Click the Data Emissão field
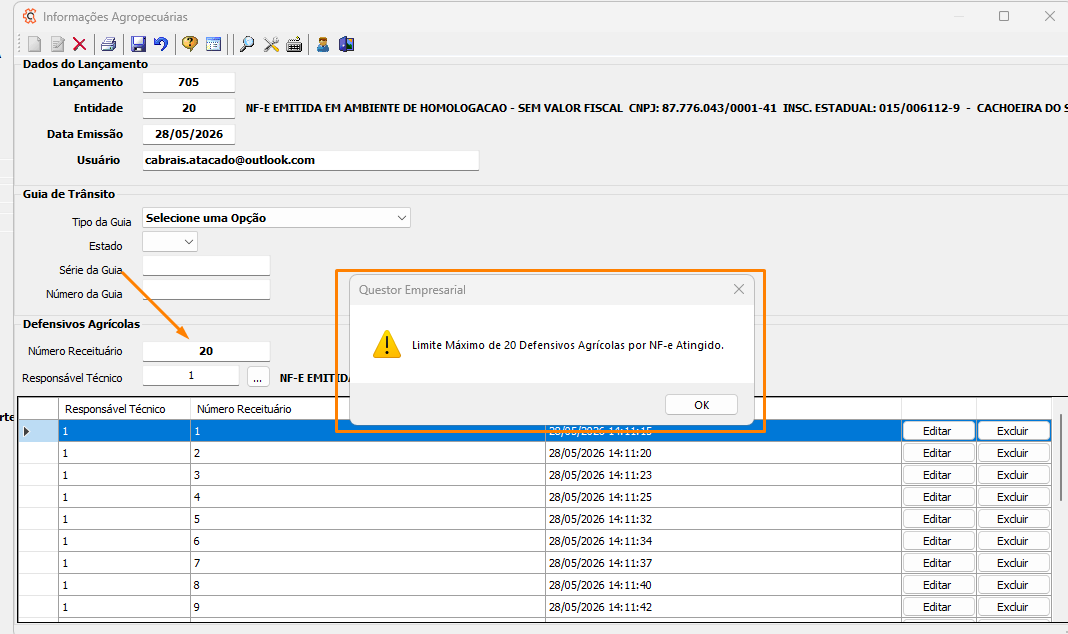 coord(189,134)
